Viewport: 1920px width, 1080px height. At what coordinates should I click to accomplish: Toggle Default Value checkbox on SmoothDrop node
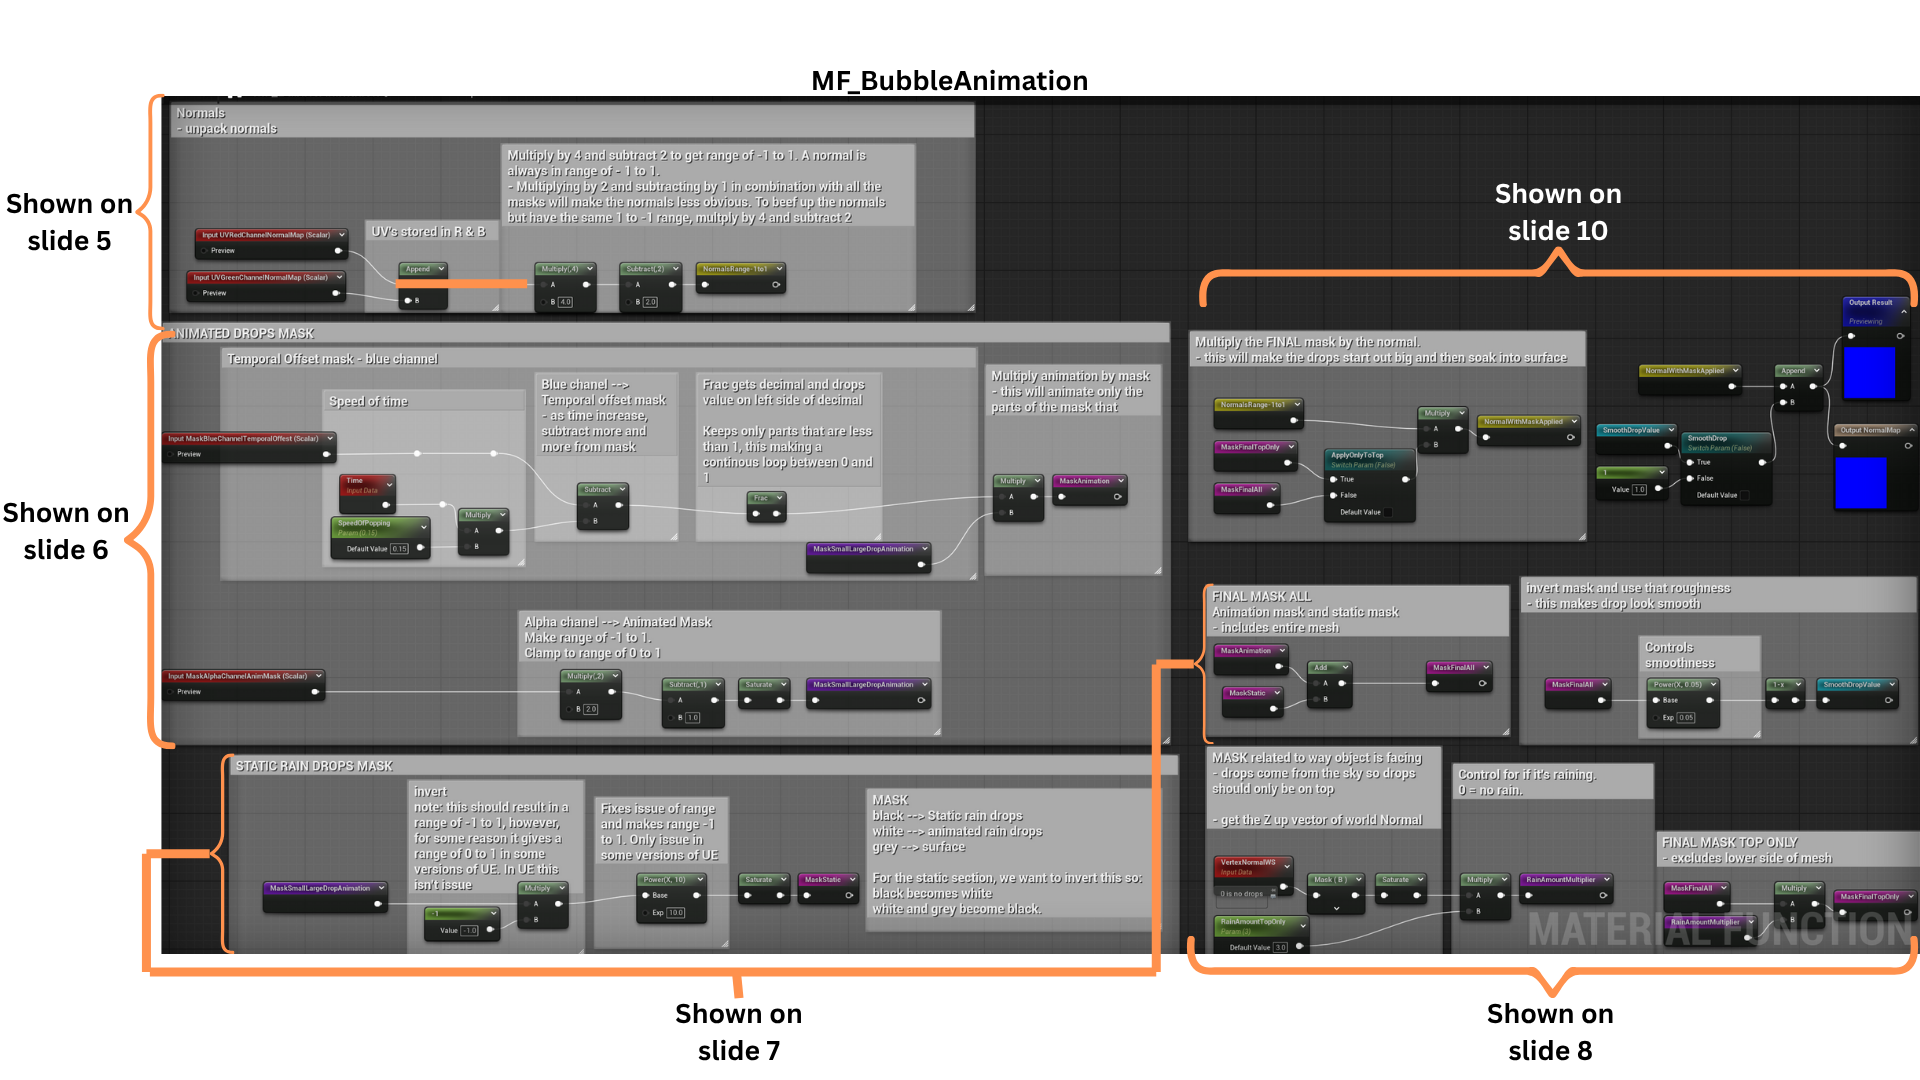(1745, 495)
